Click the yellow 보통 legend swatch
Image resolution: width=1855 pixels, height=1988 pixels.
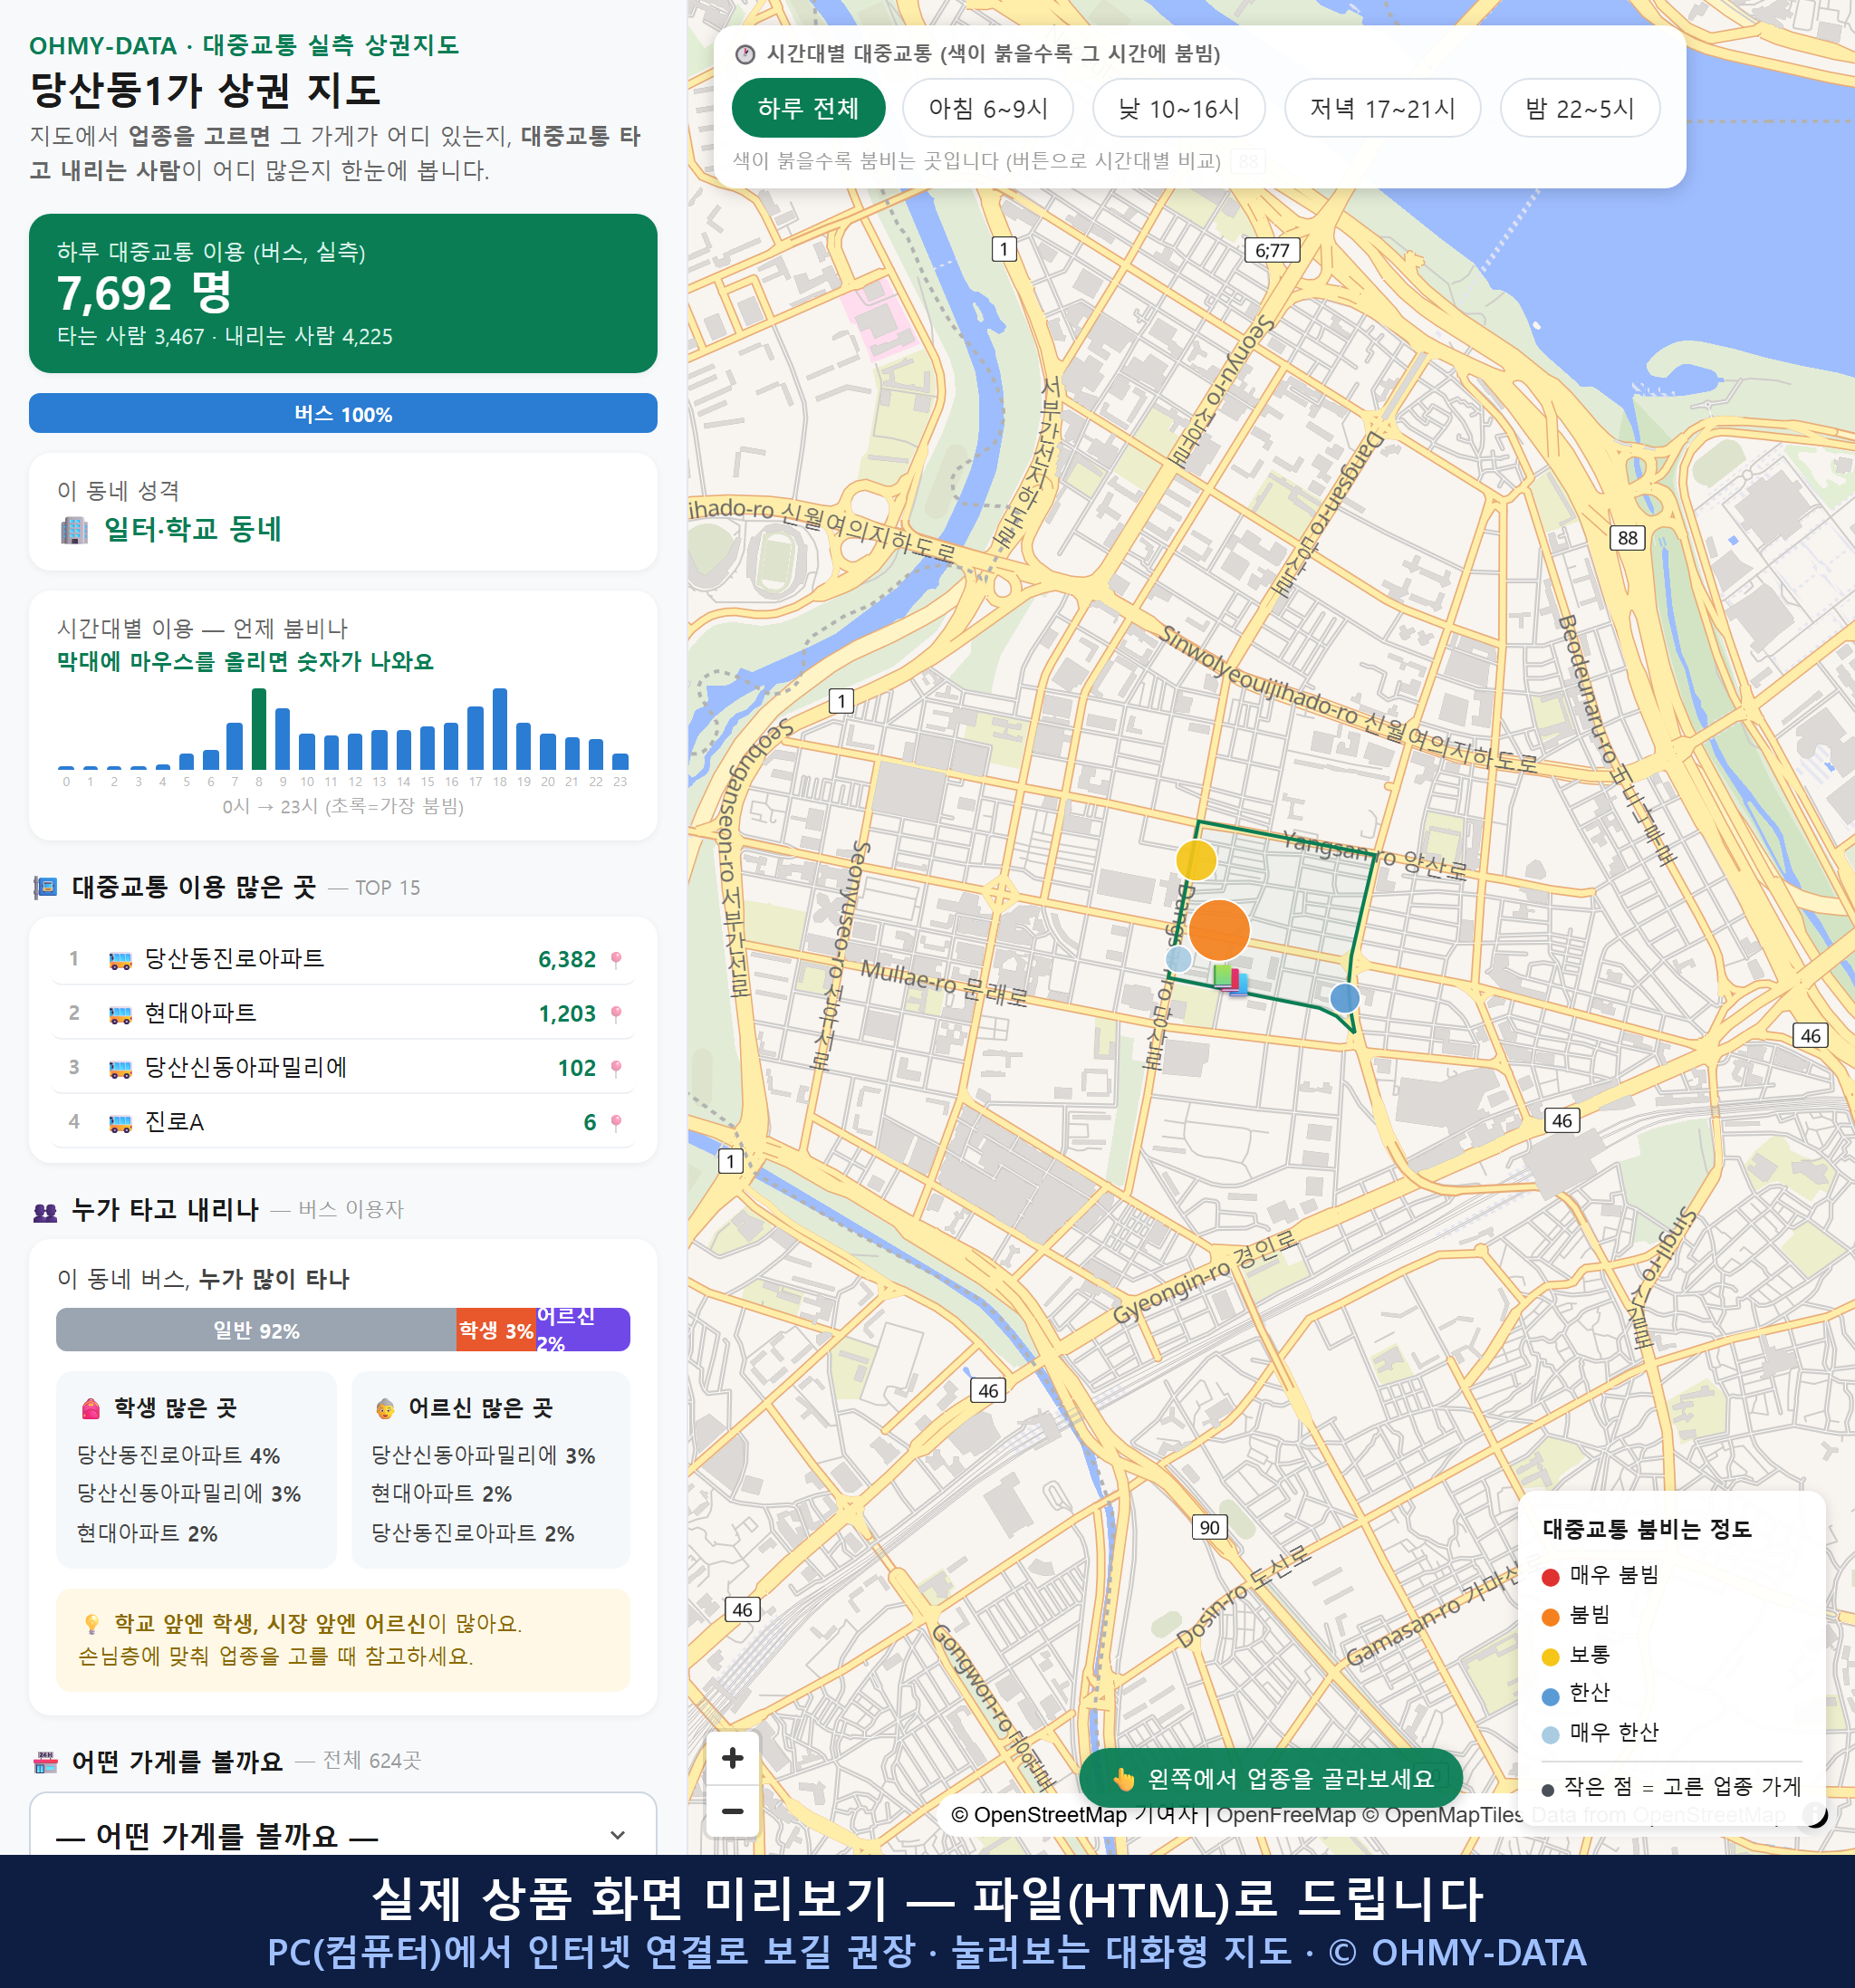click(x=1551, y=1657)
